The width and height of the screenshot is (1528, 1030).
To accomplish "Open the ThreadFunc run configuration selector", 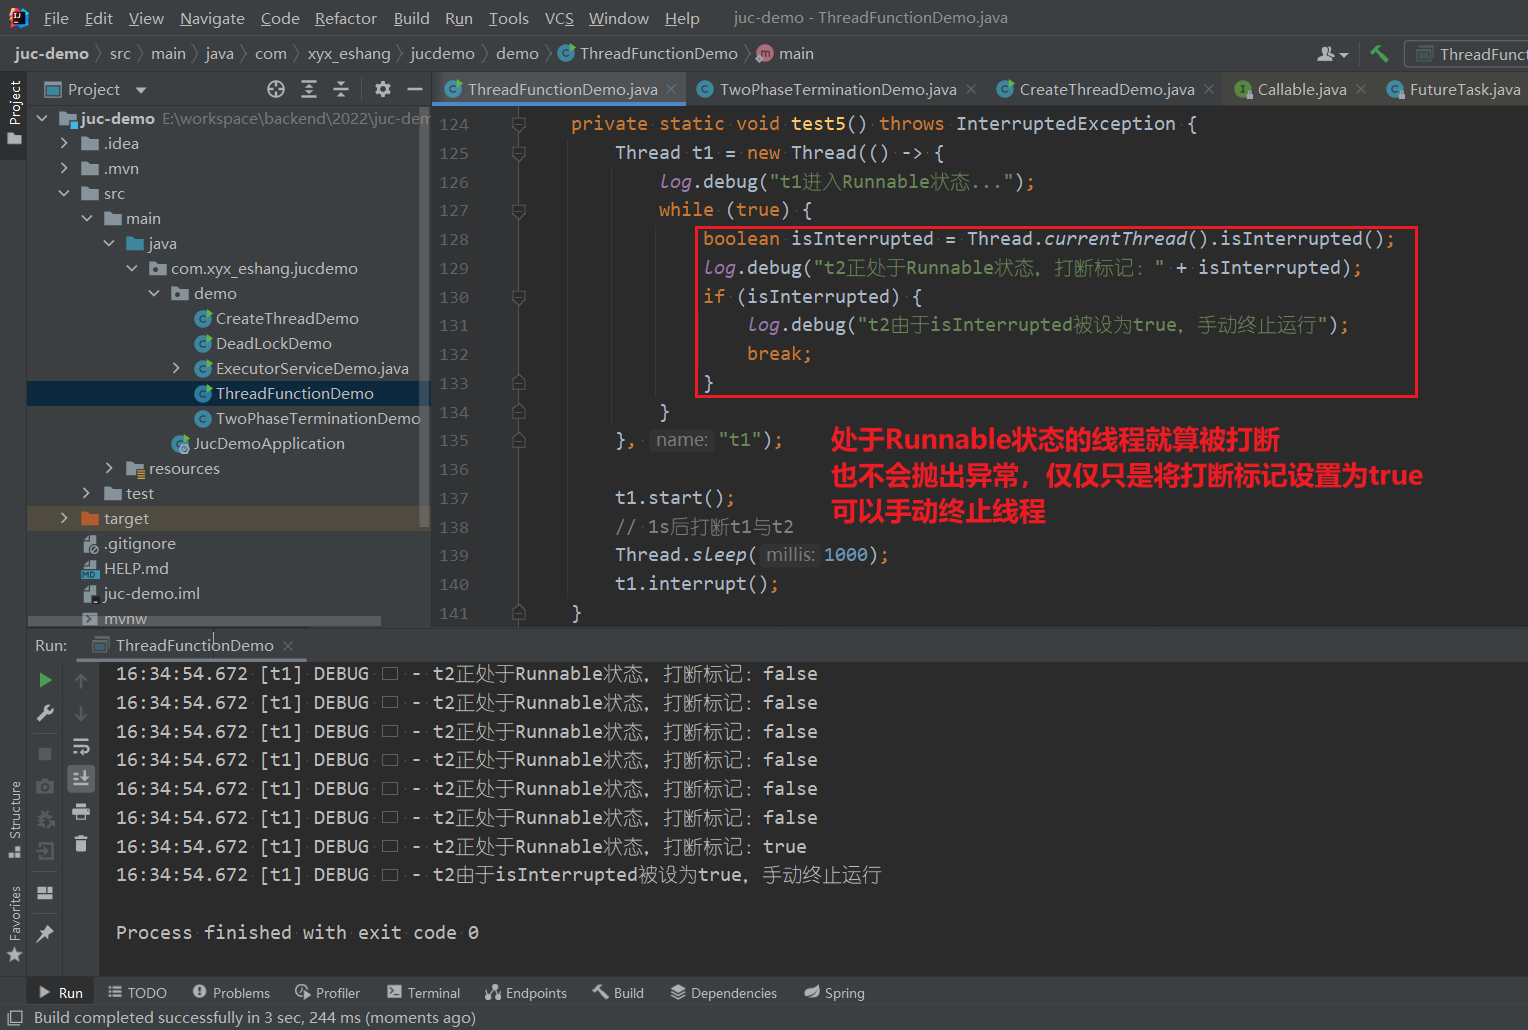I will coord(1467,54).
